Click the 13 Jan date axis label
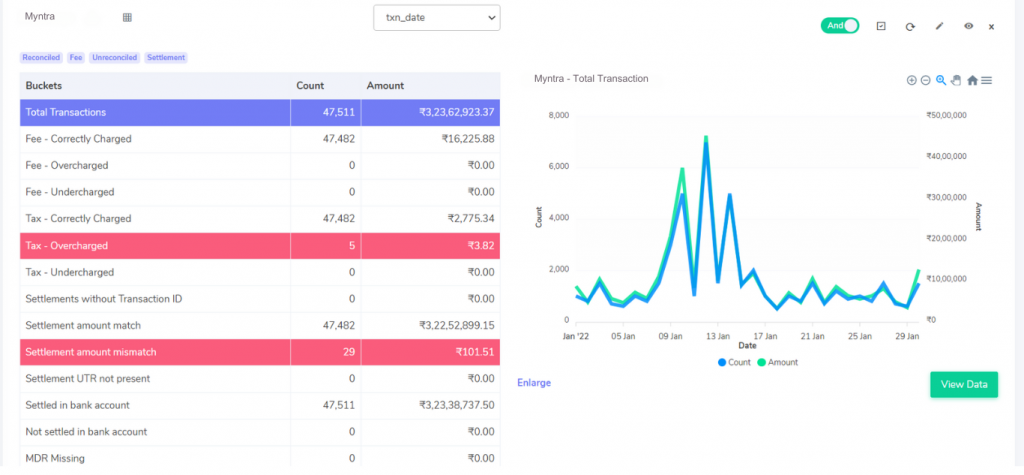The width and height of the screenshot is (1024, 475). coord(718,337)
